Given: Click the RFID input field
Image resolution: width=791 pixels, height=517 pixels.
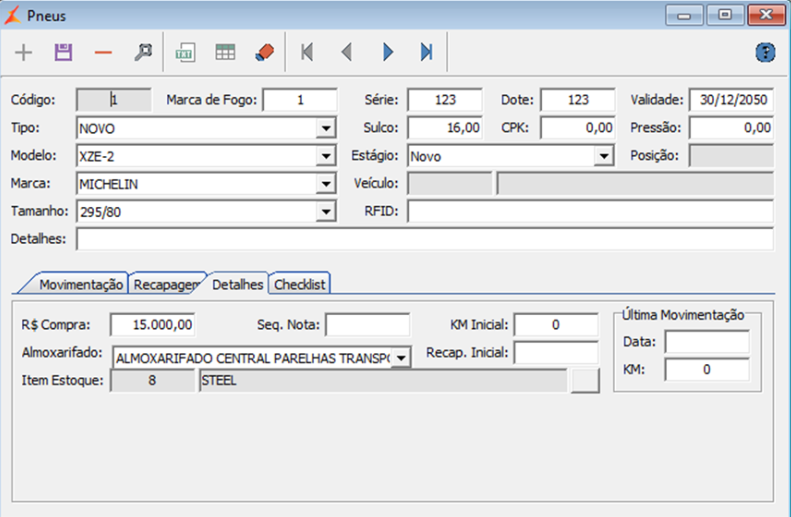Looking at the screenshot, I should tap(589, 212).
